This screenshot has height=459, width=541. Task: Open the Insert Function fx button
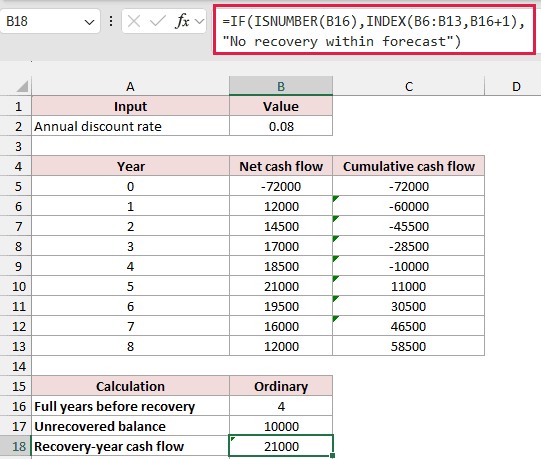[x=182, y=21]
